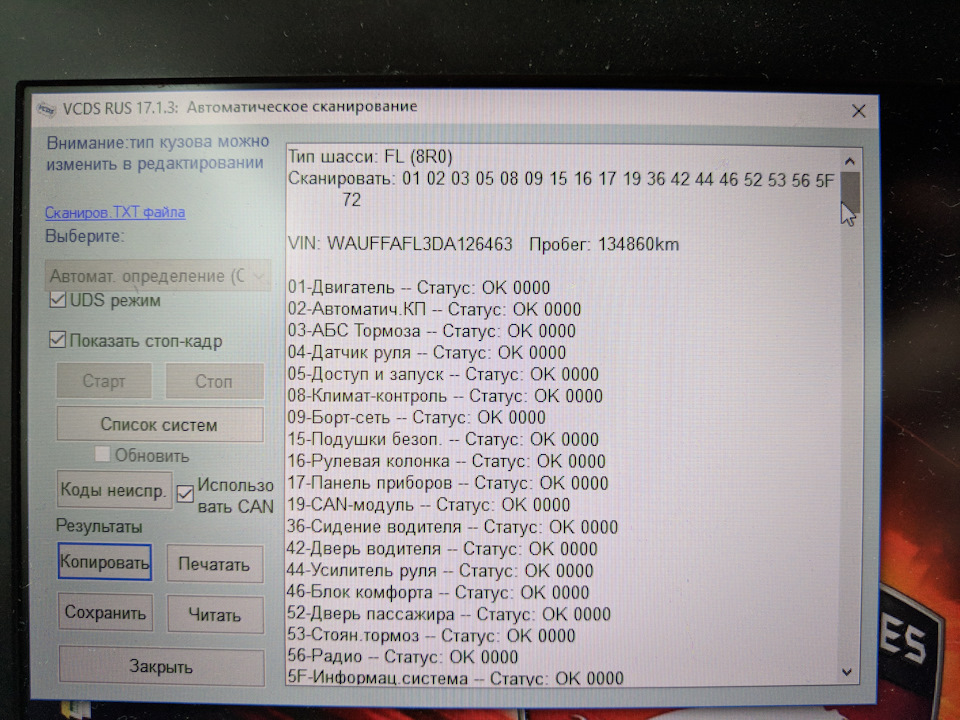Select the 19-CAN-модуль status line
This screenshot has height=720, width=960.
429,504
